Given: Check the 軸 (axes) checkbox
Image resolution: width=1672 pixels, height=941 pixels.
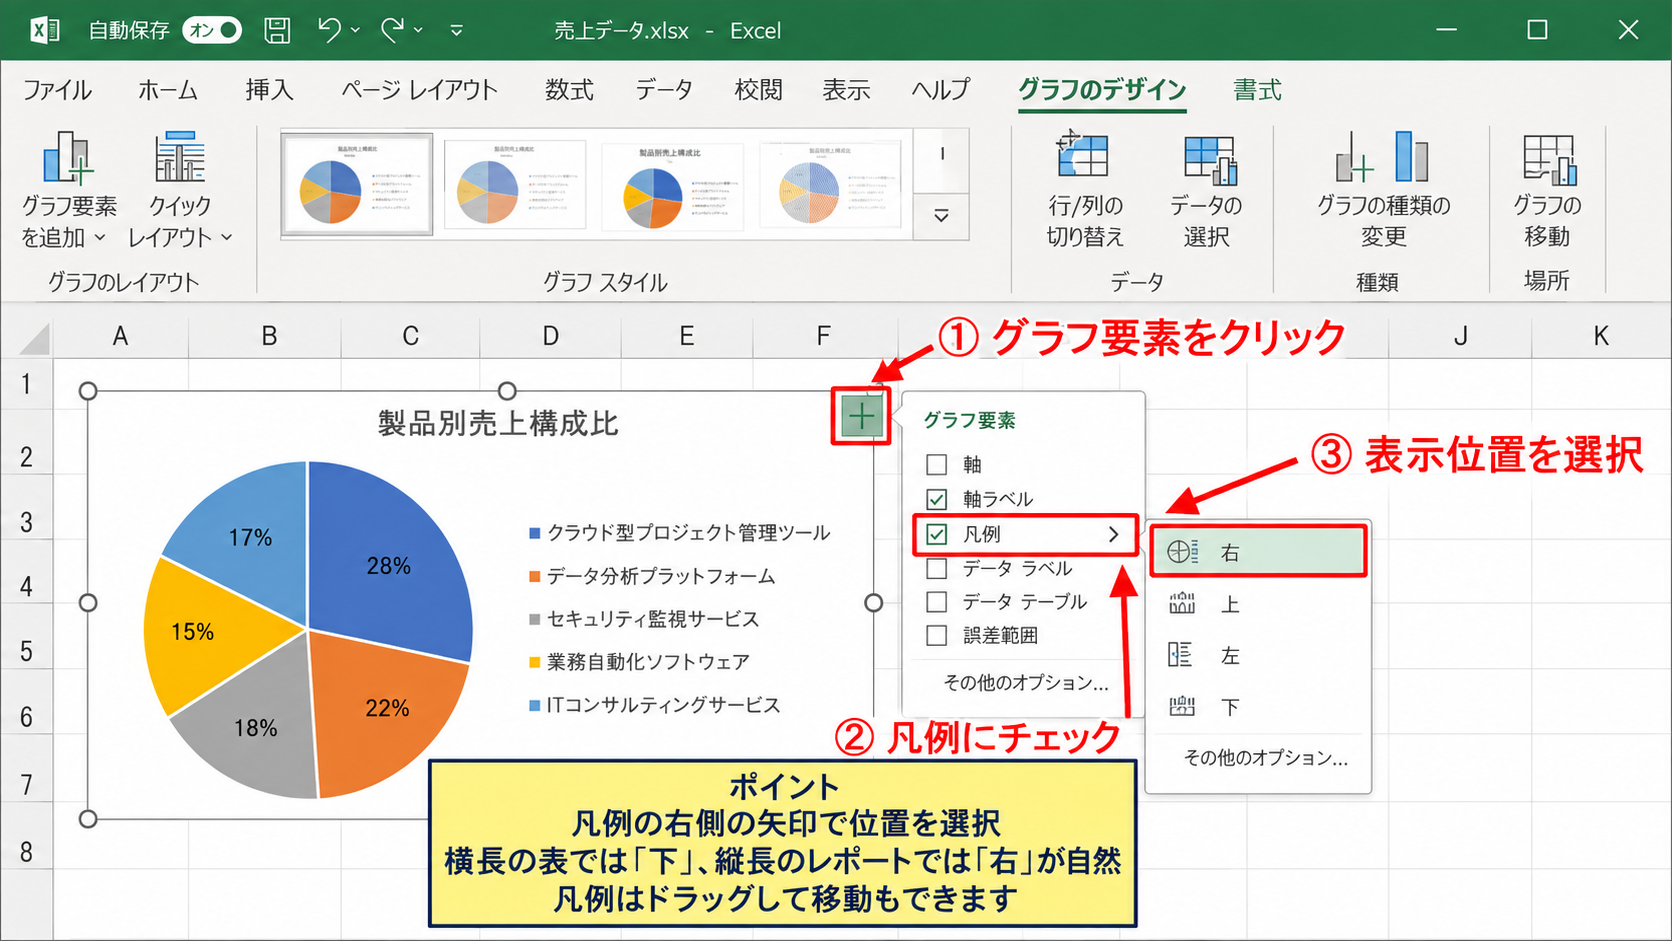Looking at the screenshot, I should [x=937, y=465].
